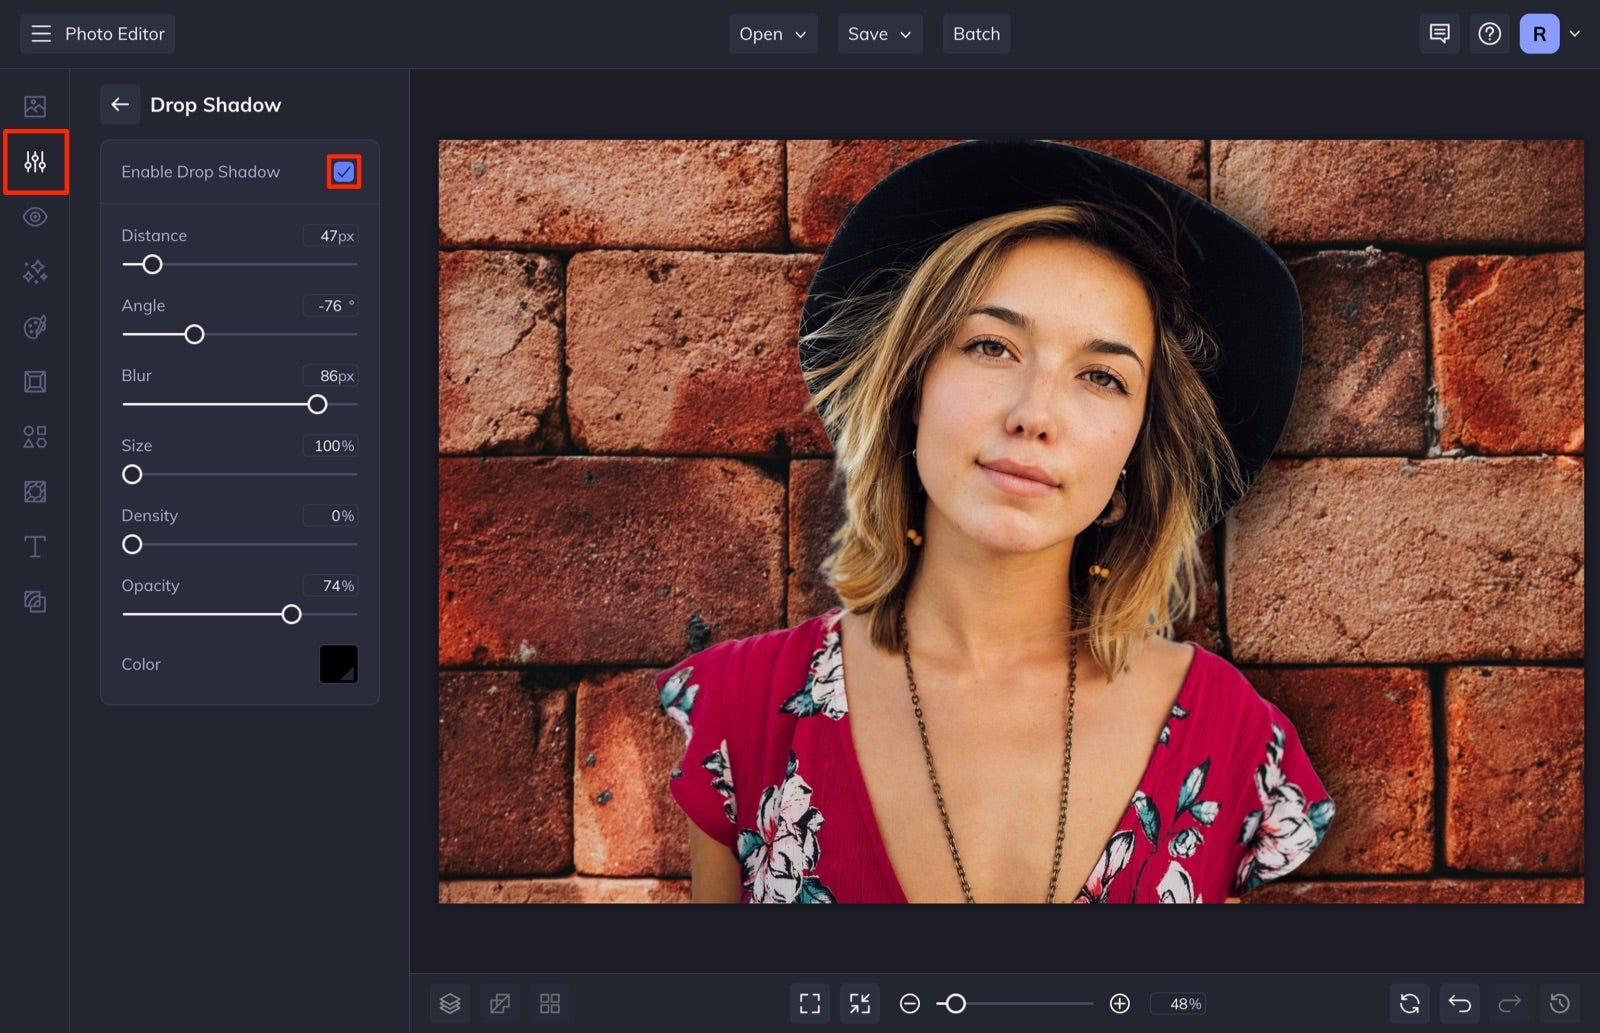Viewport: 1600px width, 1033px height.
Task: Click the before/after compare toggle
Action: coord(499,1003)
